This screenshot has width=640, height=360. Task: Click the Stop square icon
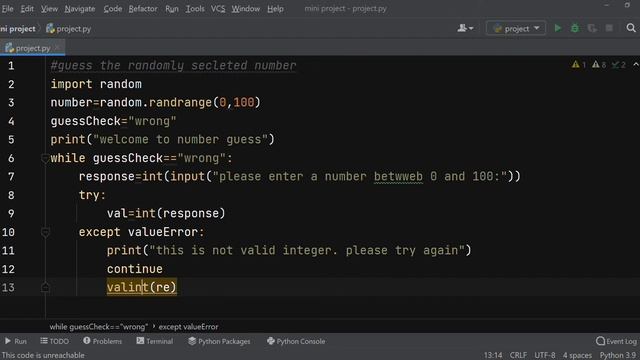609,28
